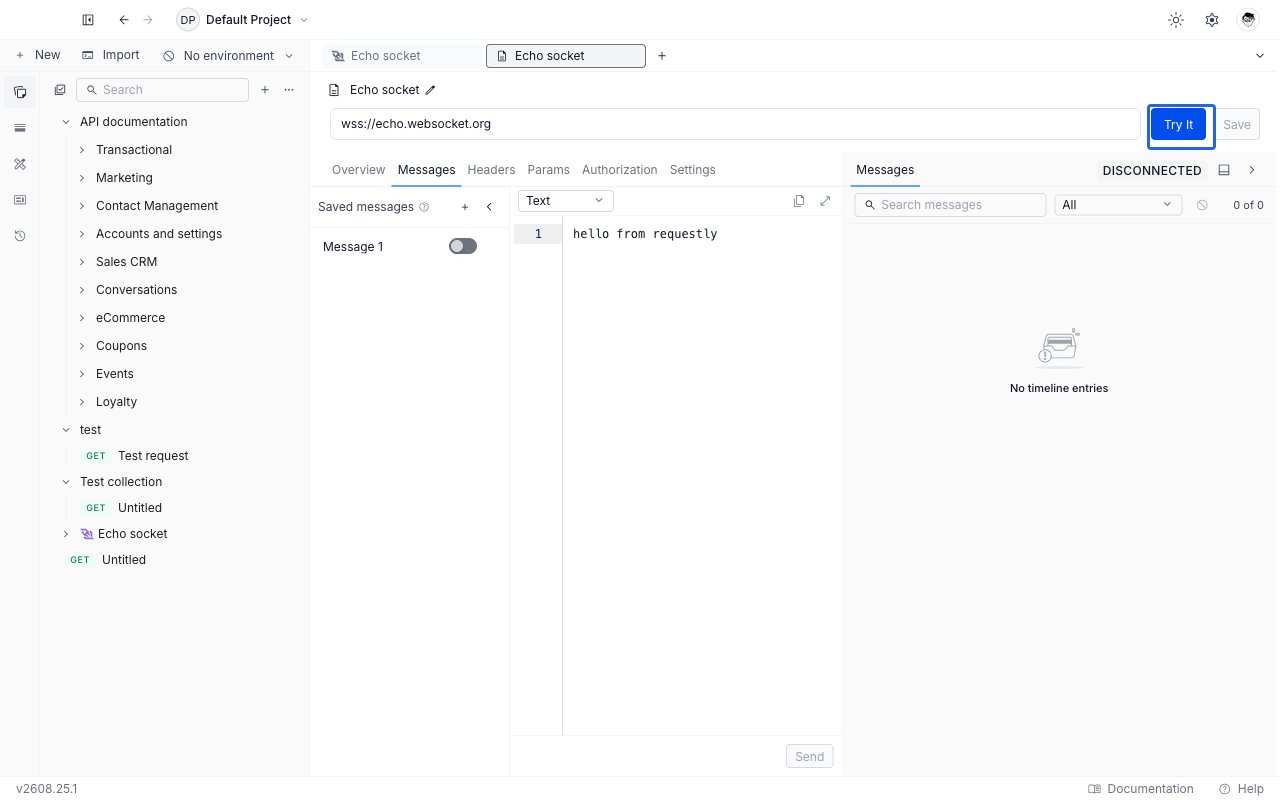Select the first Echo socket tab
Viewport: 1280px width, 800px height.
pyautogui.click(x=400, y=56)
